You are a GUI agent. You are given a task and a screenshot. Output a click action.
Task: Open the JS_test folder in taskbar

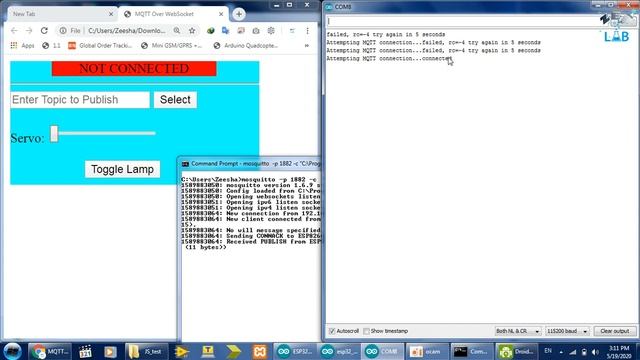[x=146, y=351]
